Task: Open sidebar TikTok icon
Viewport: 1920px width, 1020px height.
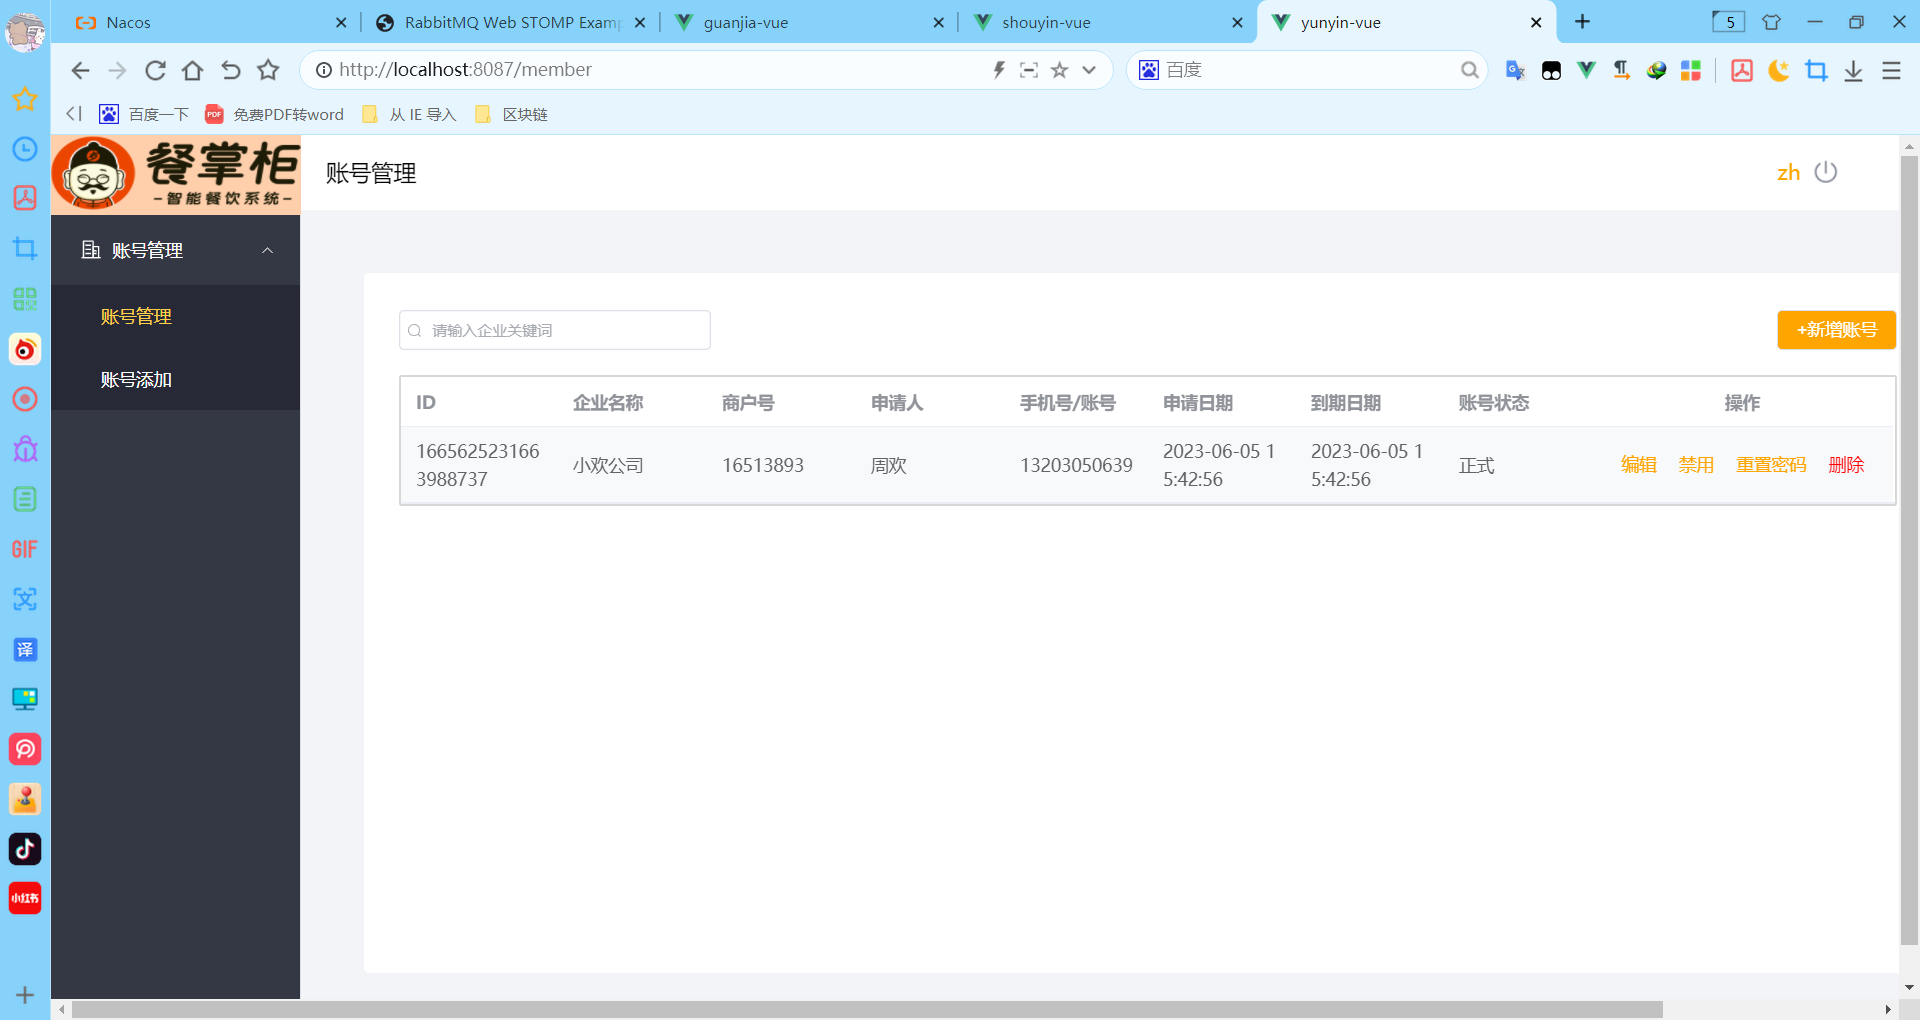Action: [25, 849]
